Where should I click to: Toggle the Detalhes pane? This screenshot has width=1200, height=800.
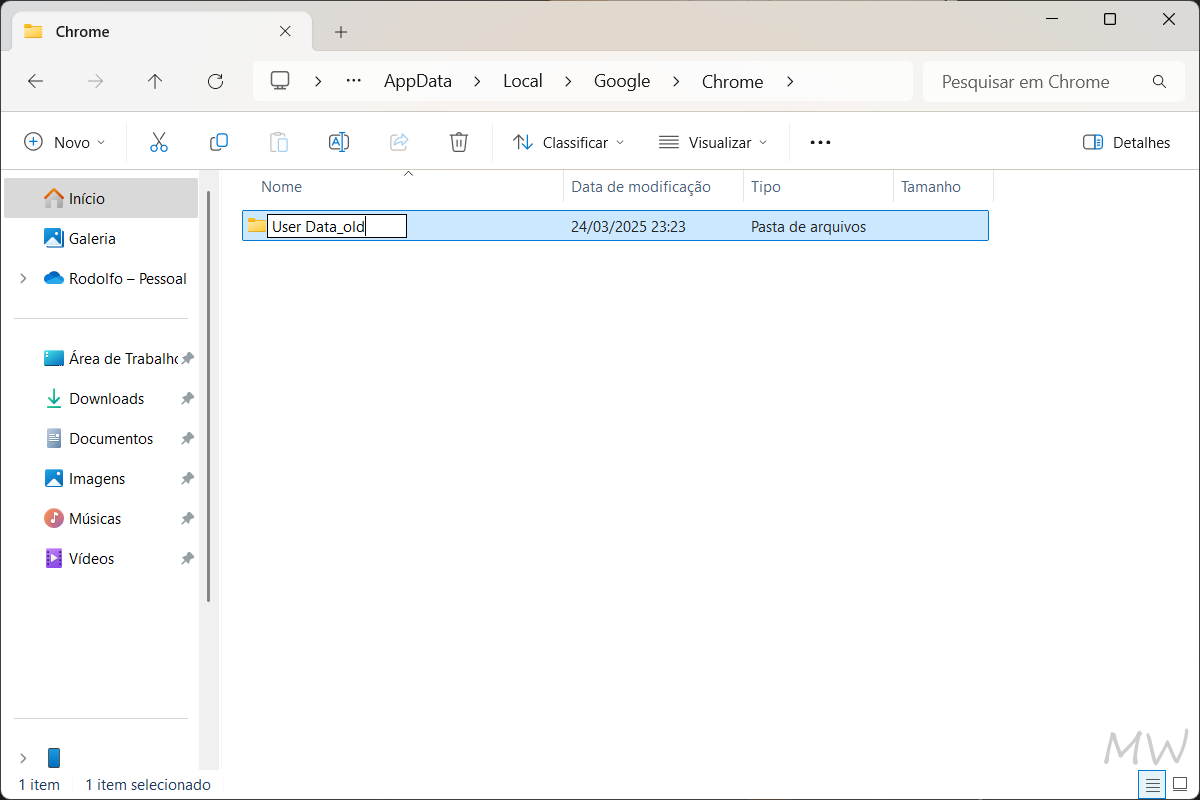click(x=1126, y=141)
